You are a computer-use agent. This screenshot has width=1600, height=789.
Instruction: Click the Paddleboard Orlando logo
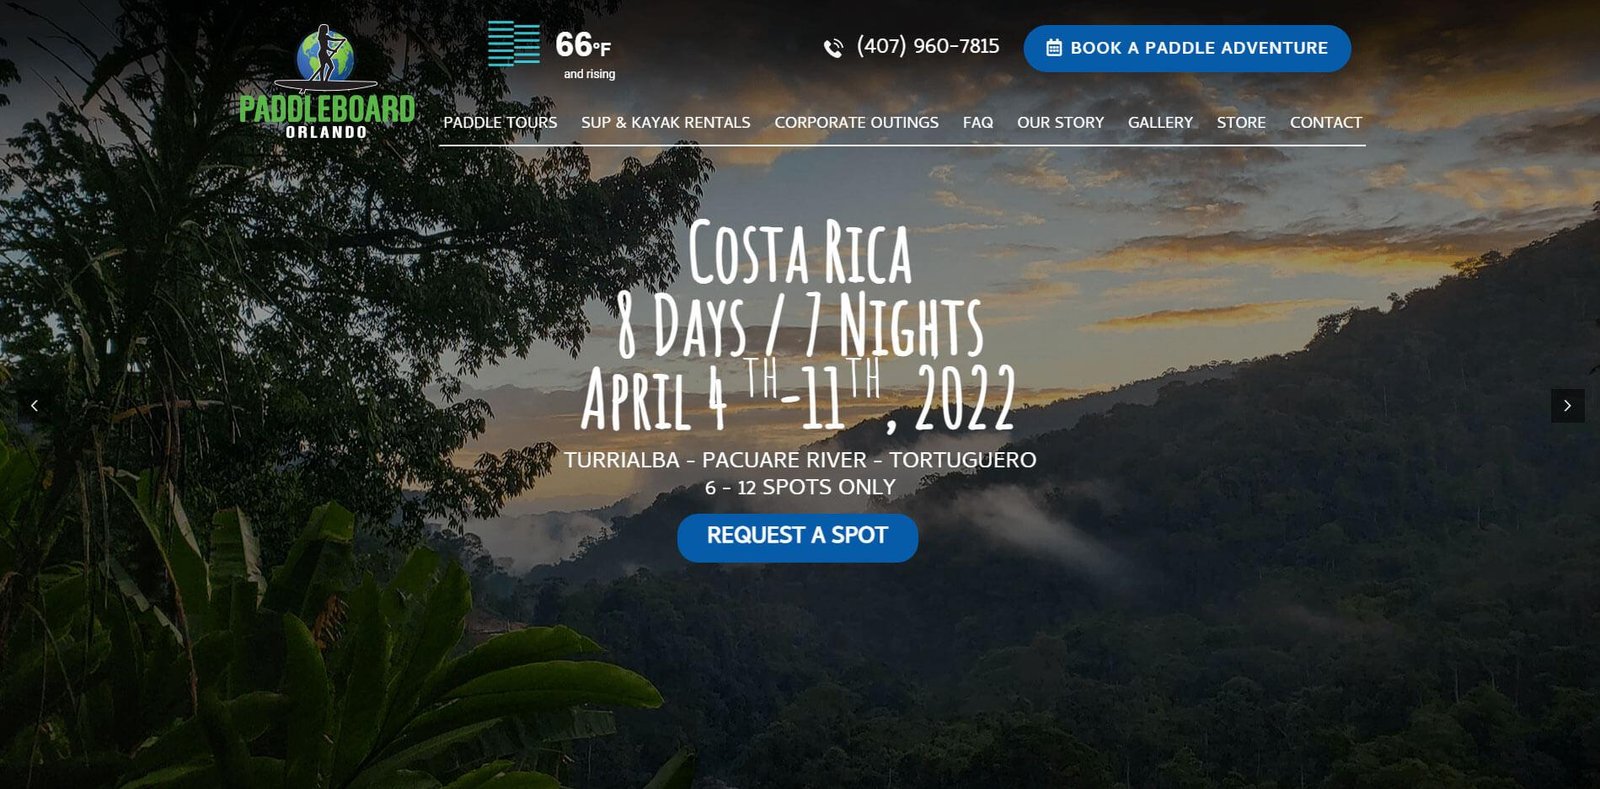tap(326, 82)
